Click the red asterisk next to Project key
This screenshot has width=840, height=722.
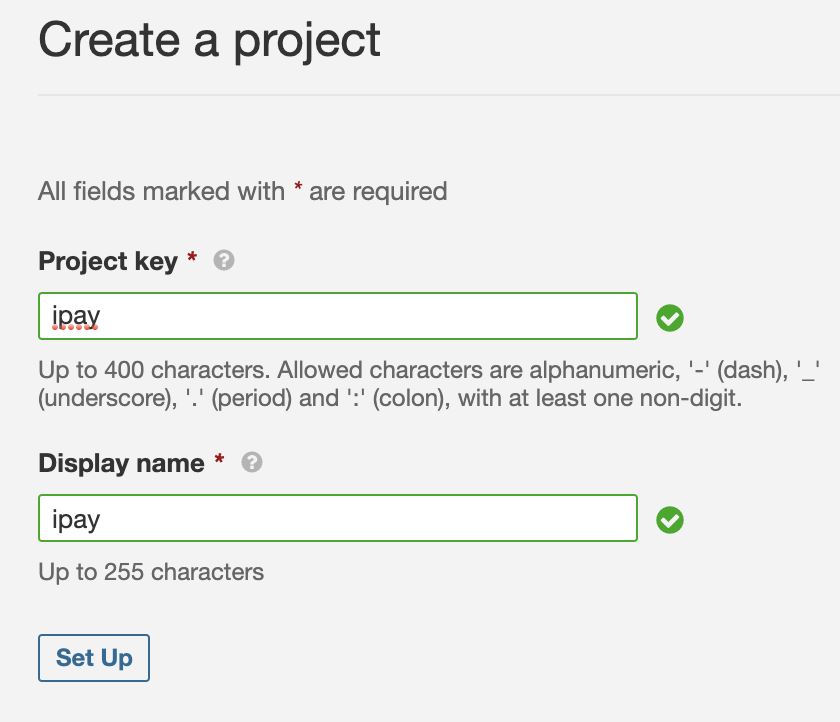pos(192,261)
